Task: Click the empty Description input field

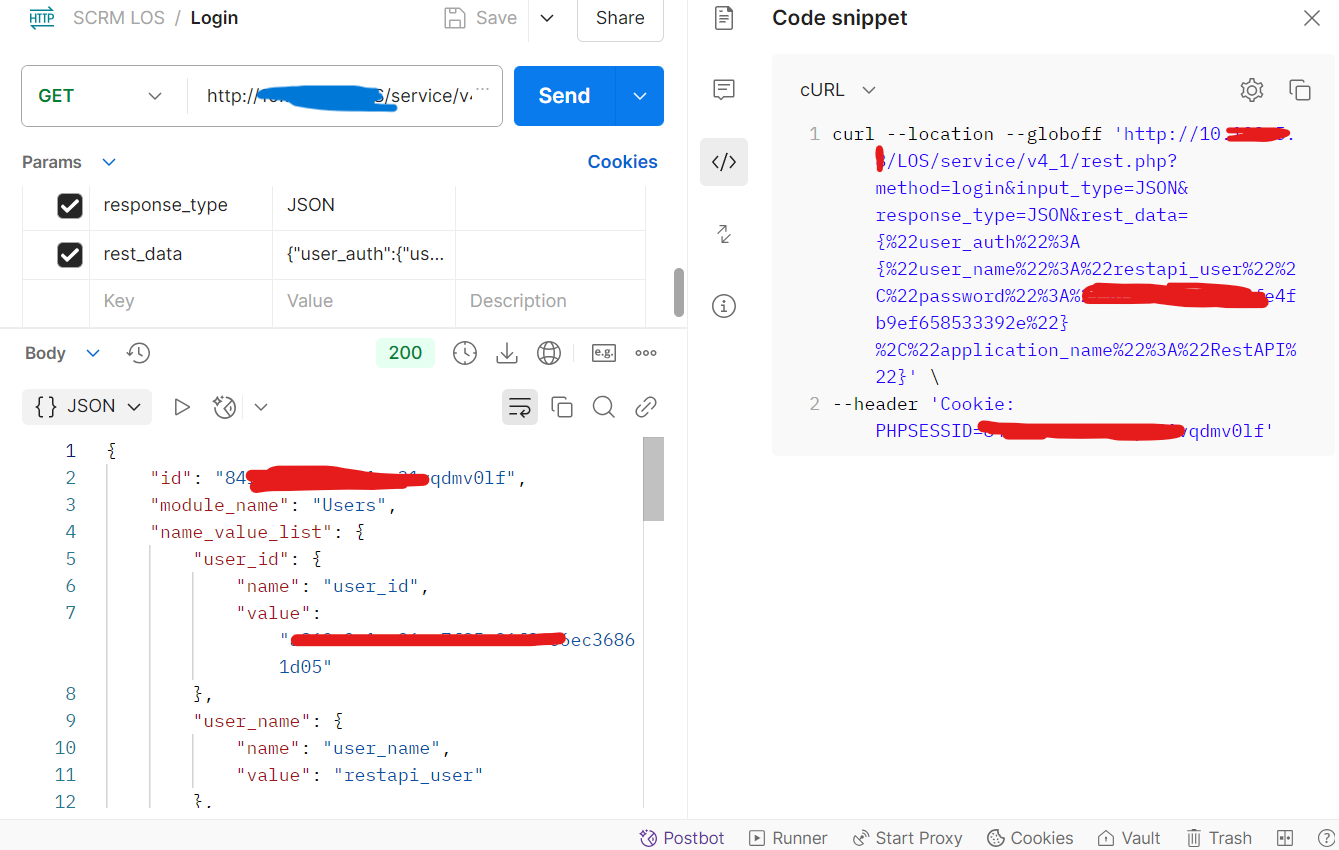Action: tap(550, 301)
